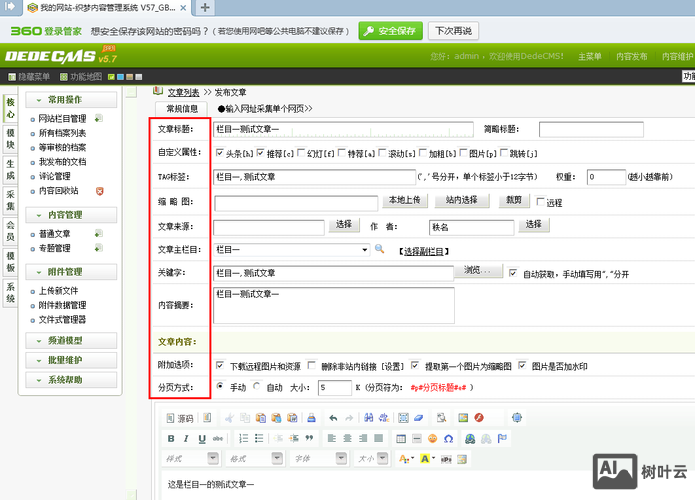Open 主菜单 in the top bar
The width and height of the screenshot is (695, 500).
pos(590,57)
